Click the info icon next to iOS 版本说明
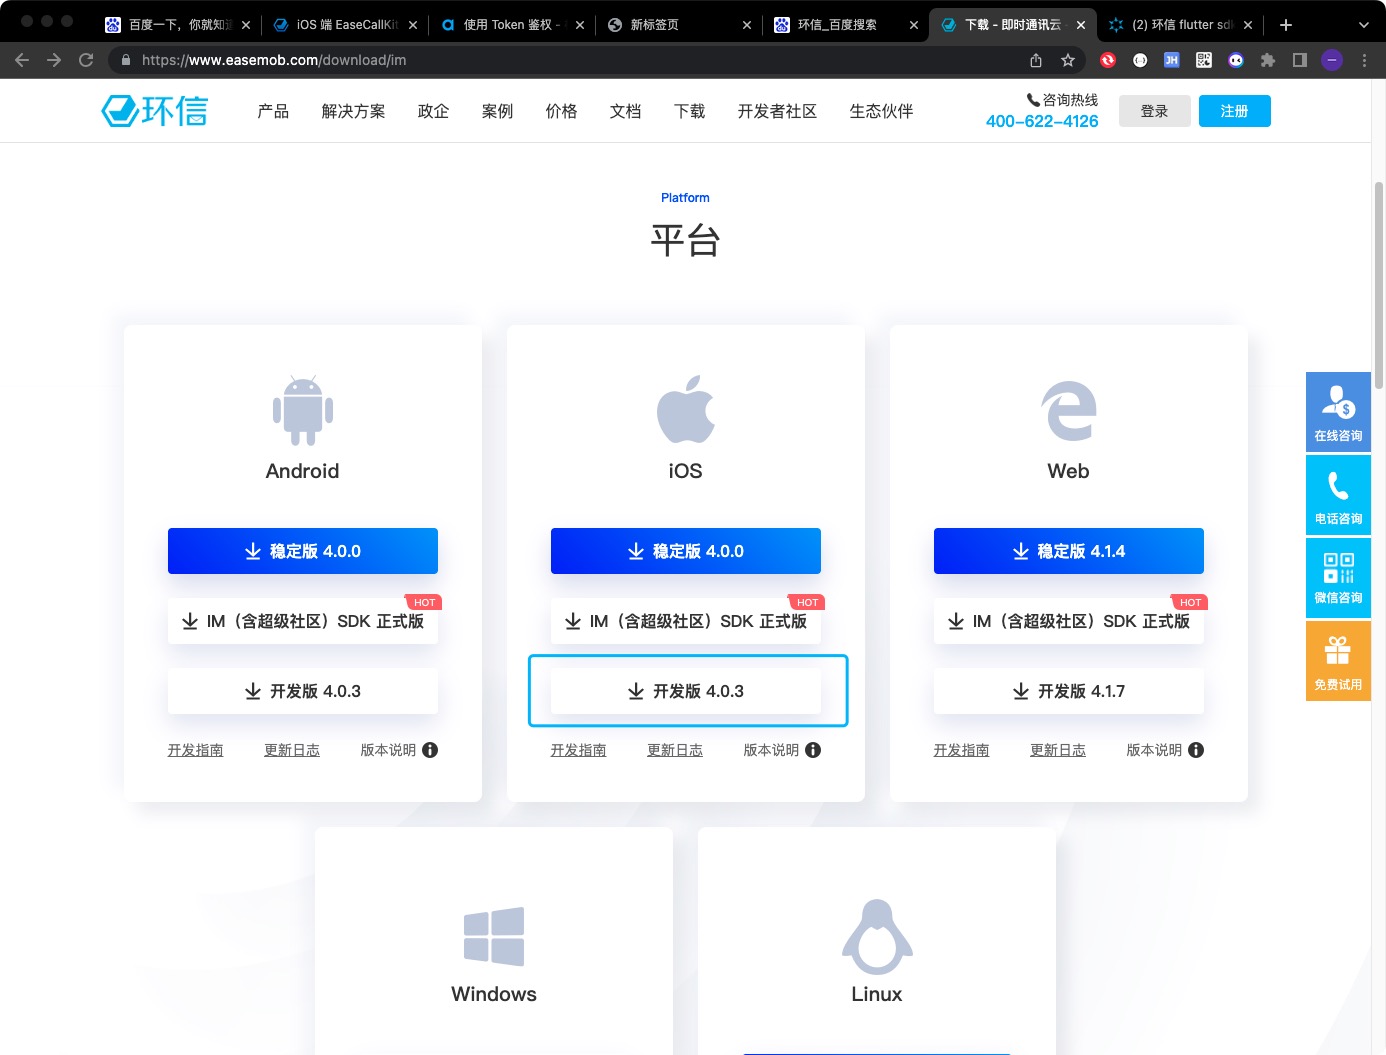1386x1055 pixels. coord(813,750)
